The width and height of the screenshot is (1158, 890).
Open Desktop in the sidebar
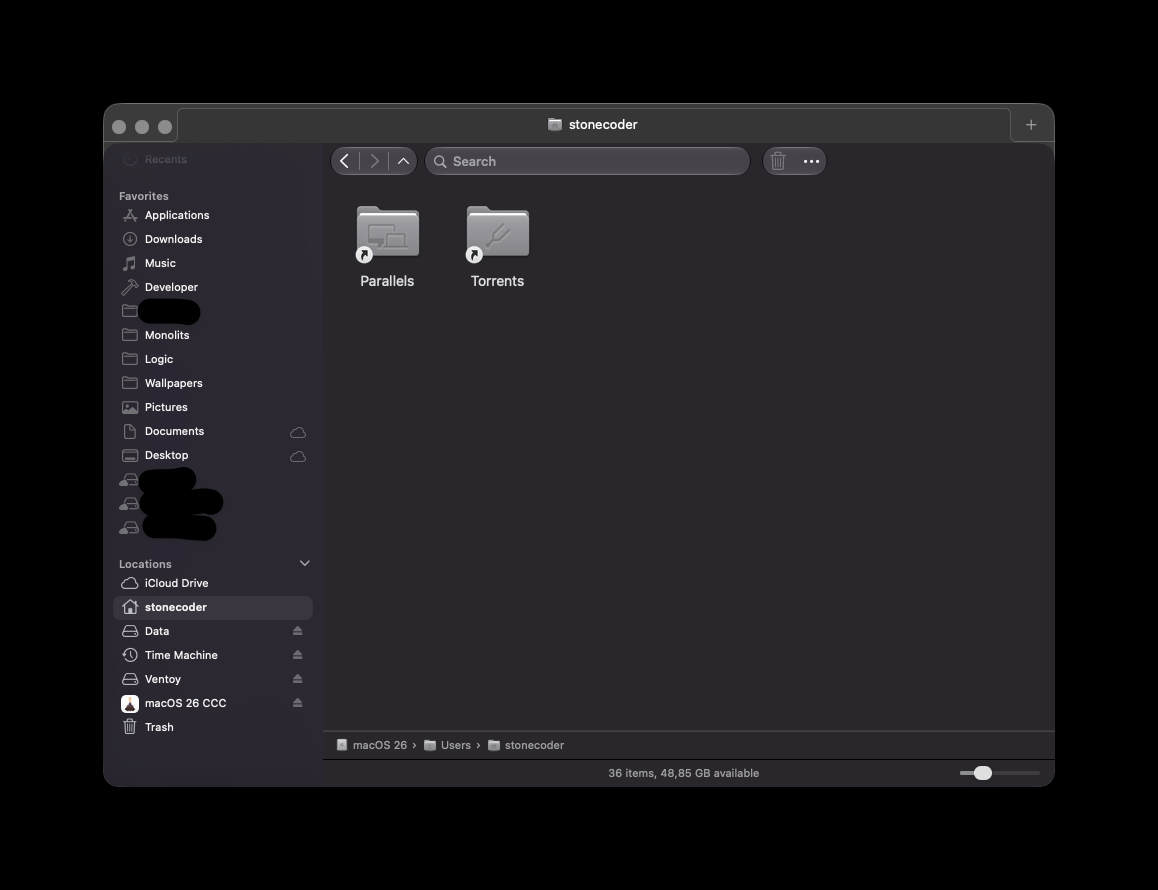tap(213, 455)
